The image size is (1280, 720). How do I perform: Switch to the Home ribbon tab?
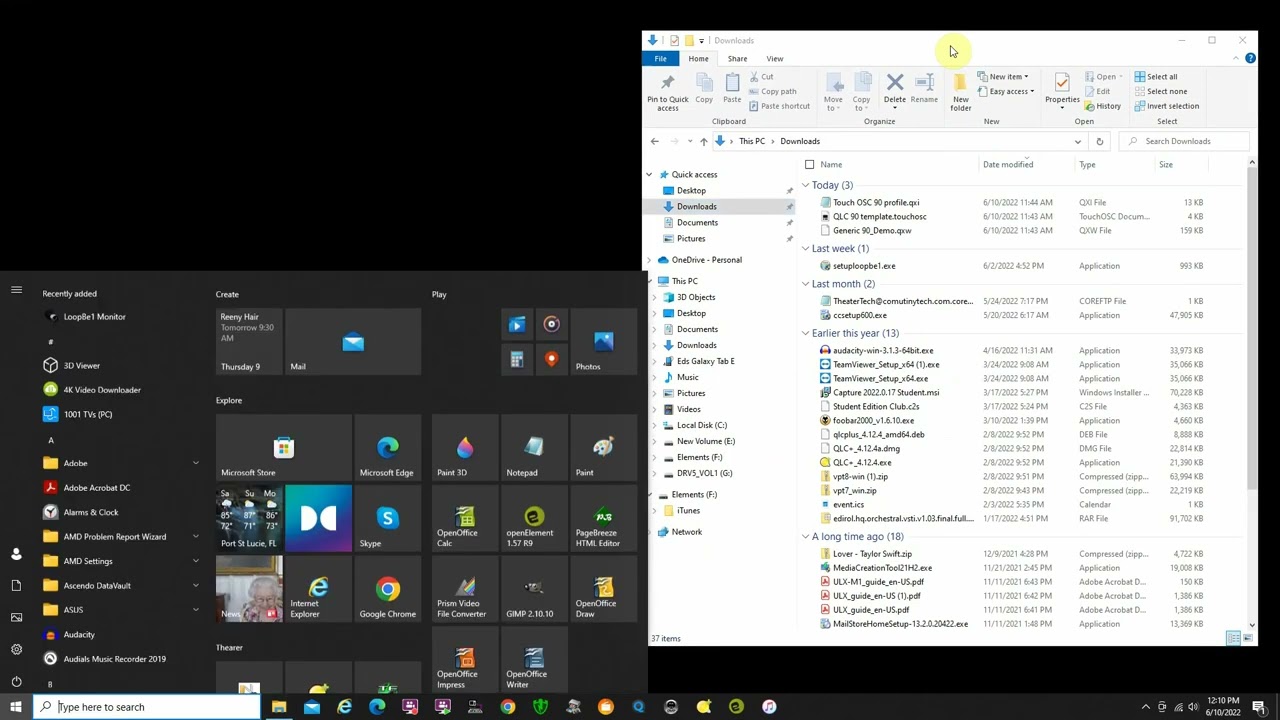click(698, 58)
